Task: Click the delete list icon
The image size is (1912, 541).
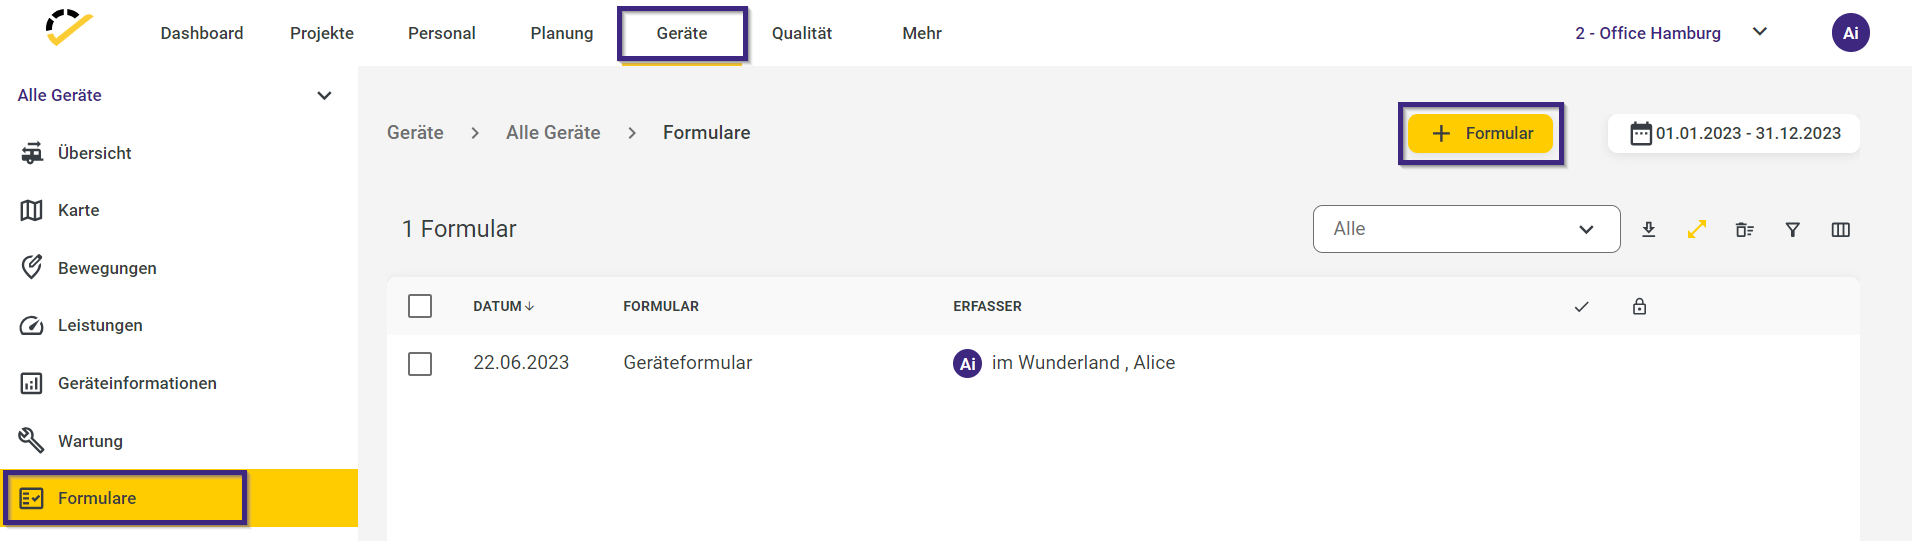Action: tap(1745, 230)
